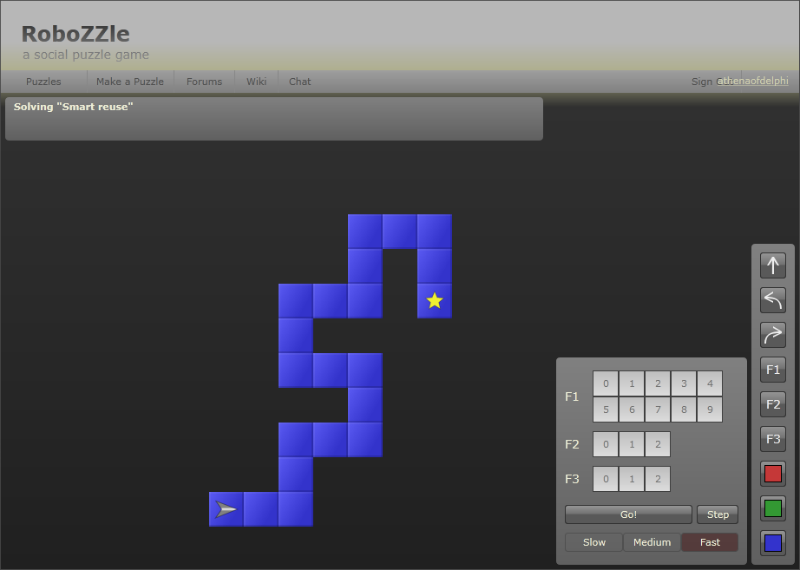Go to the Forums tab
The width and height of the screenshot is (800, 570).
click(x=204, y=82)
